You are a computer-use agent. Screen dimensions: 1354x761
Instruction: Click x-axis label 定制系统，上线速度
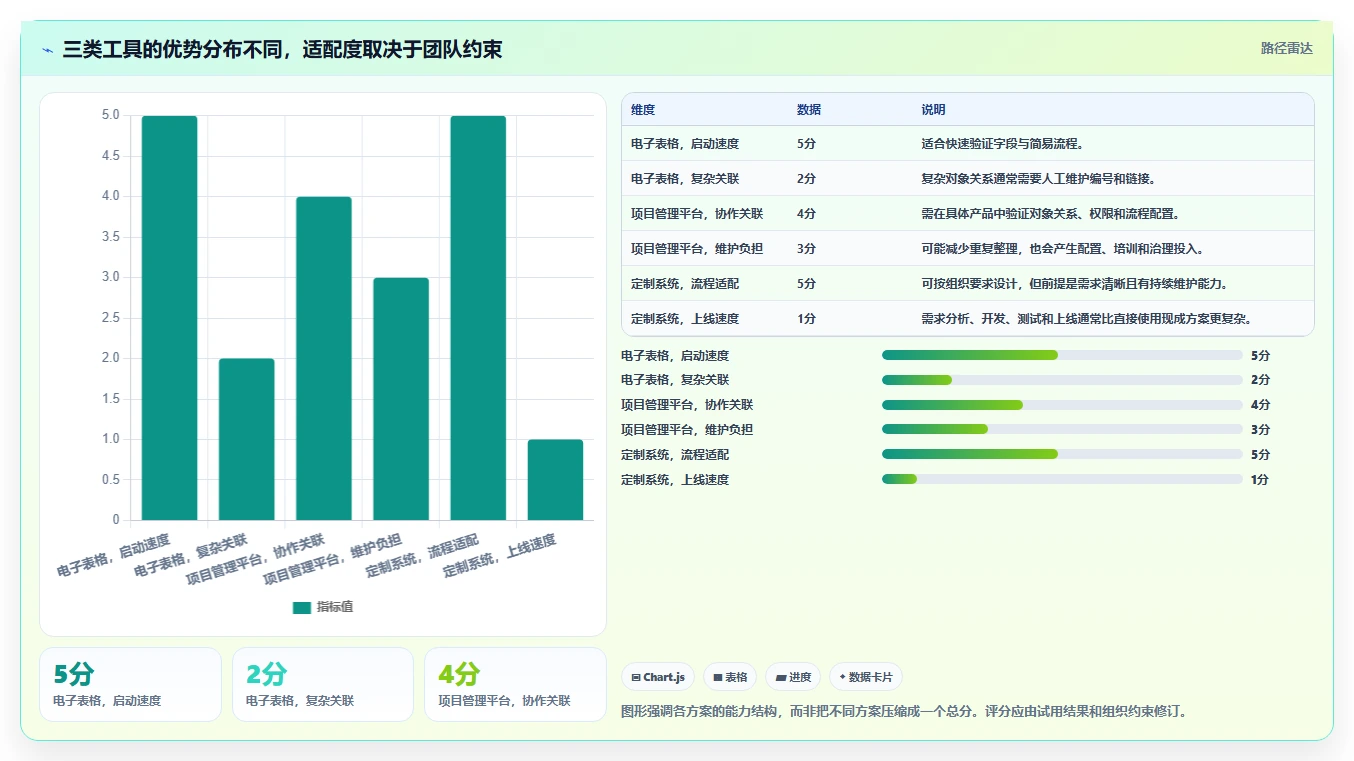tap(499, 556)
